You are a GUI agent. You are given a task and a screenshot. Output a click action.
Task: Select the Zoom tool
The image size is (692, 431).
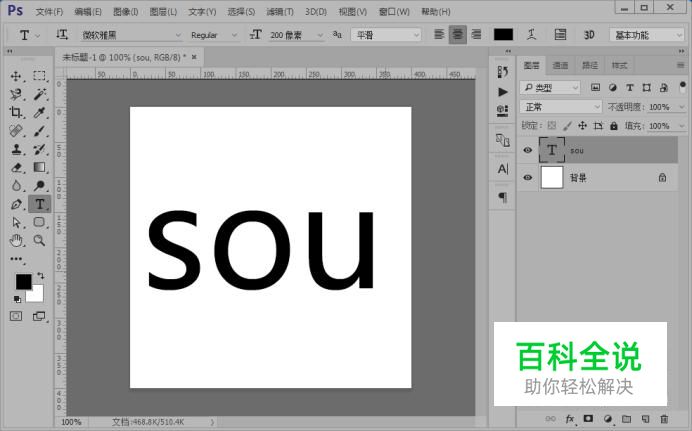point(39,241)
